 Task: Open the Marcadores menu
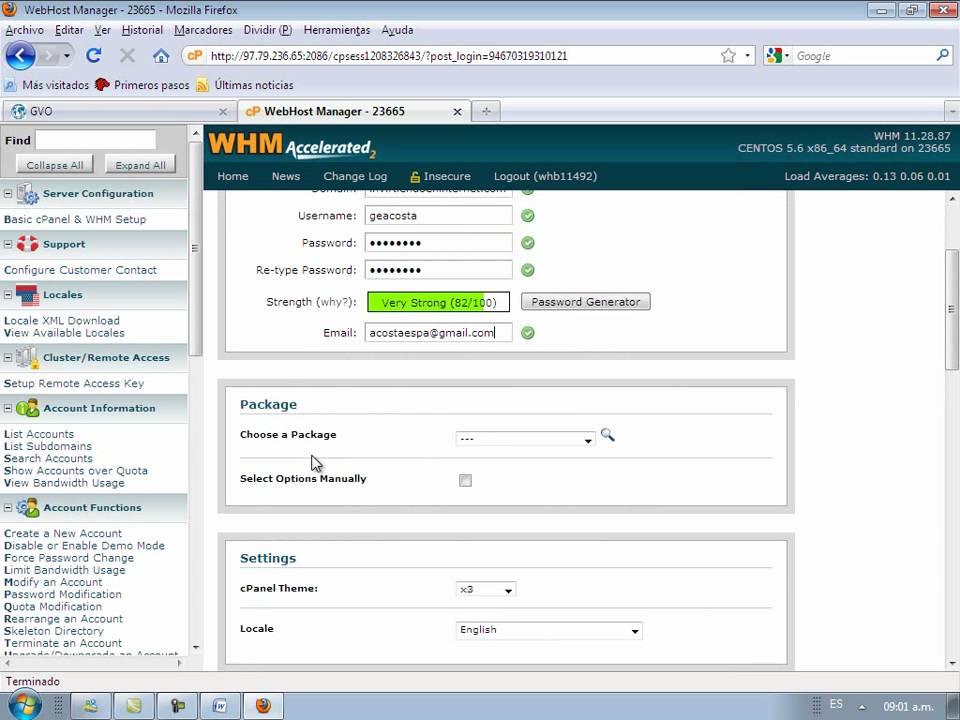[x=203, y=30]
